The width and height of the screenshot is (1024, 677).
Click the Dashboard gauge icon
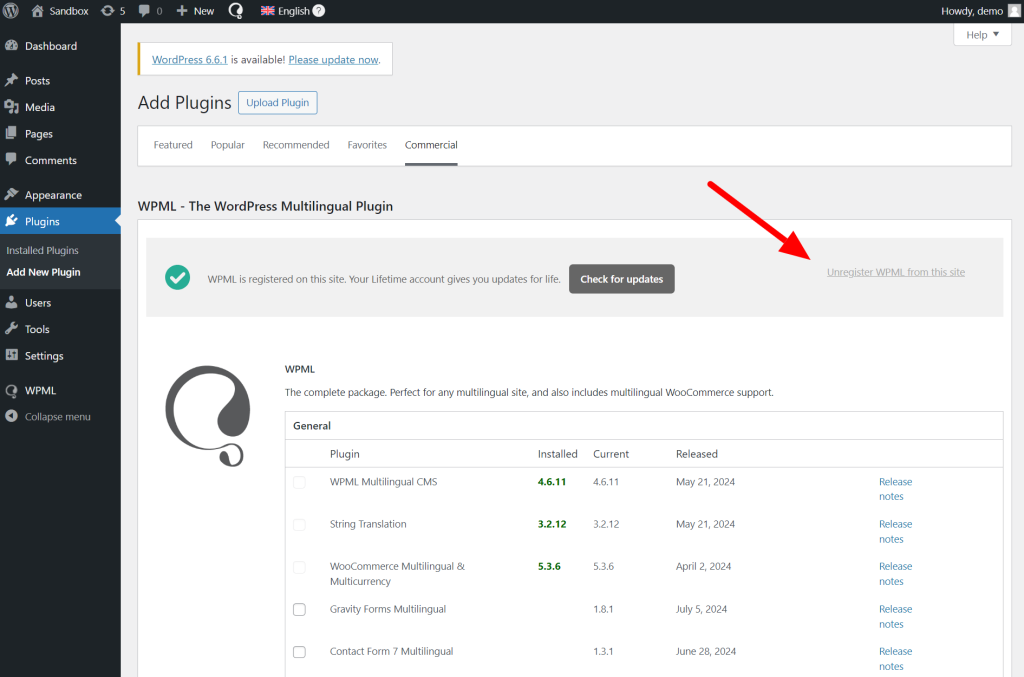11,46
